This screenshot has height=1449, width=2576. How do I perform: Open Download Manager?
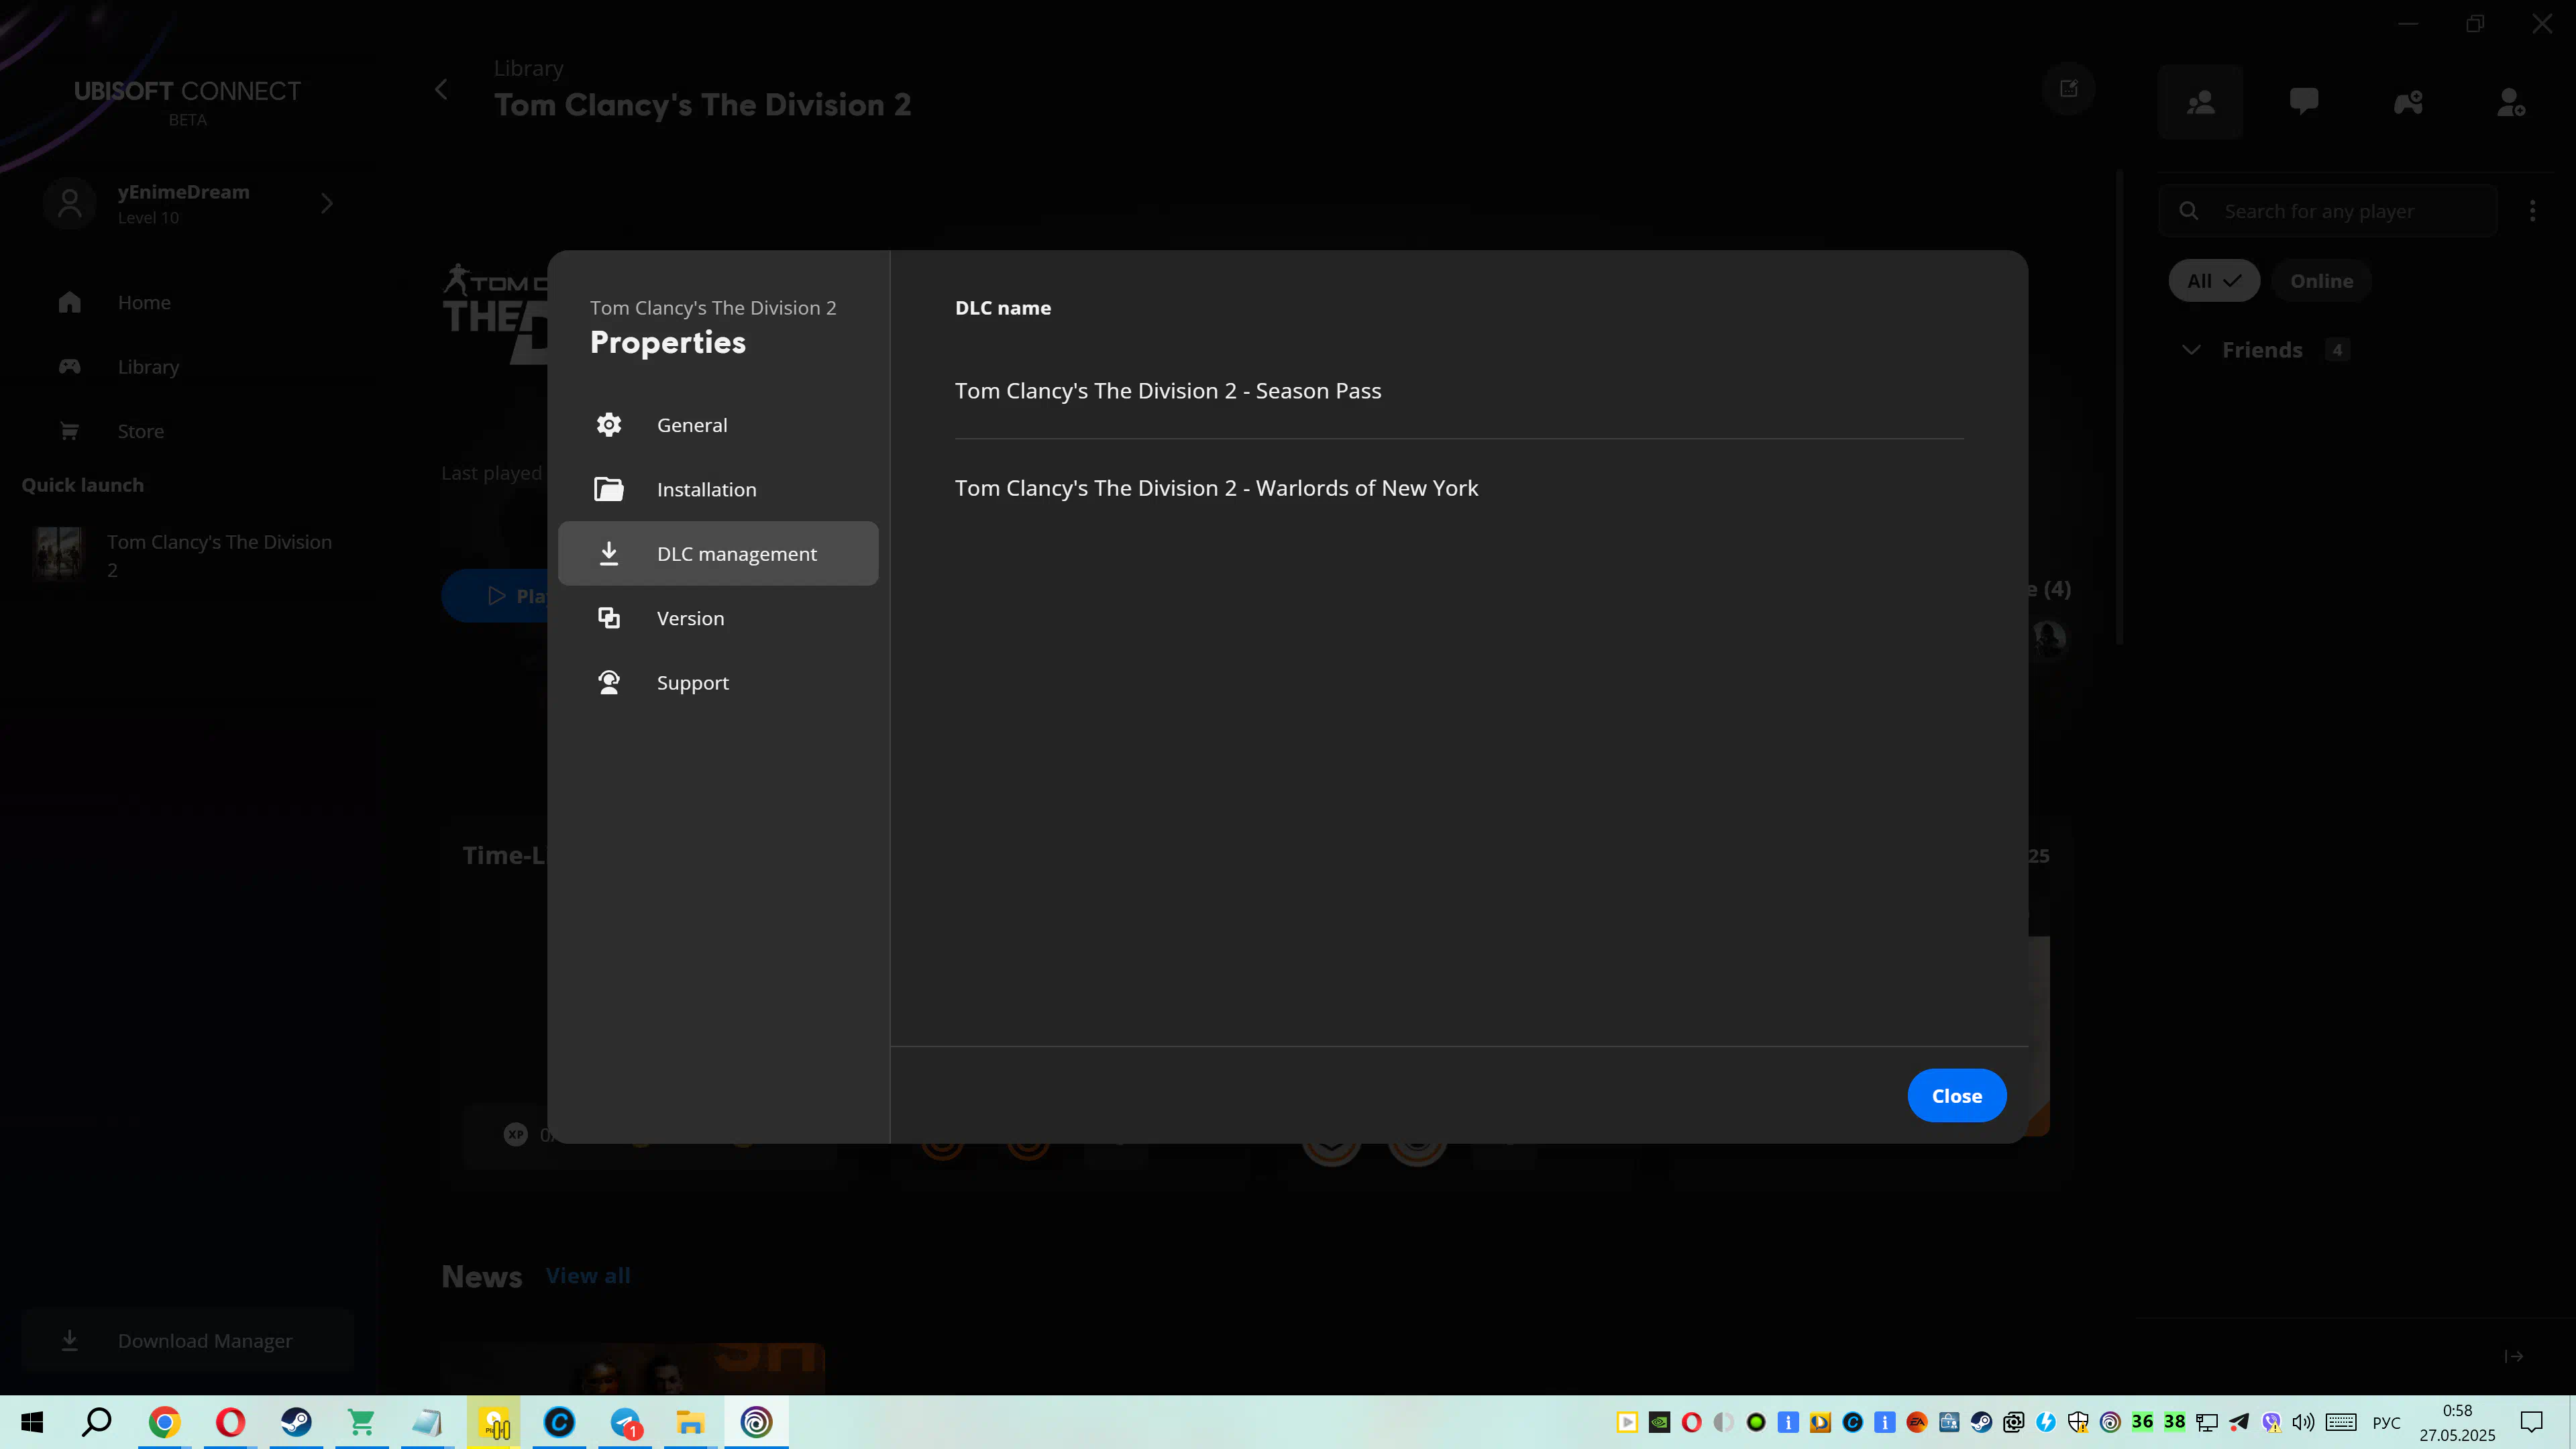[188, 1341]
